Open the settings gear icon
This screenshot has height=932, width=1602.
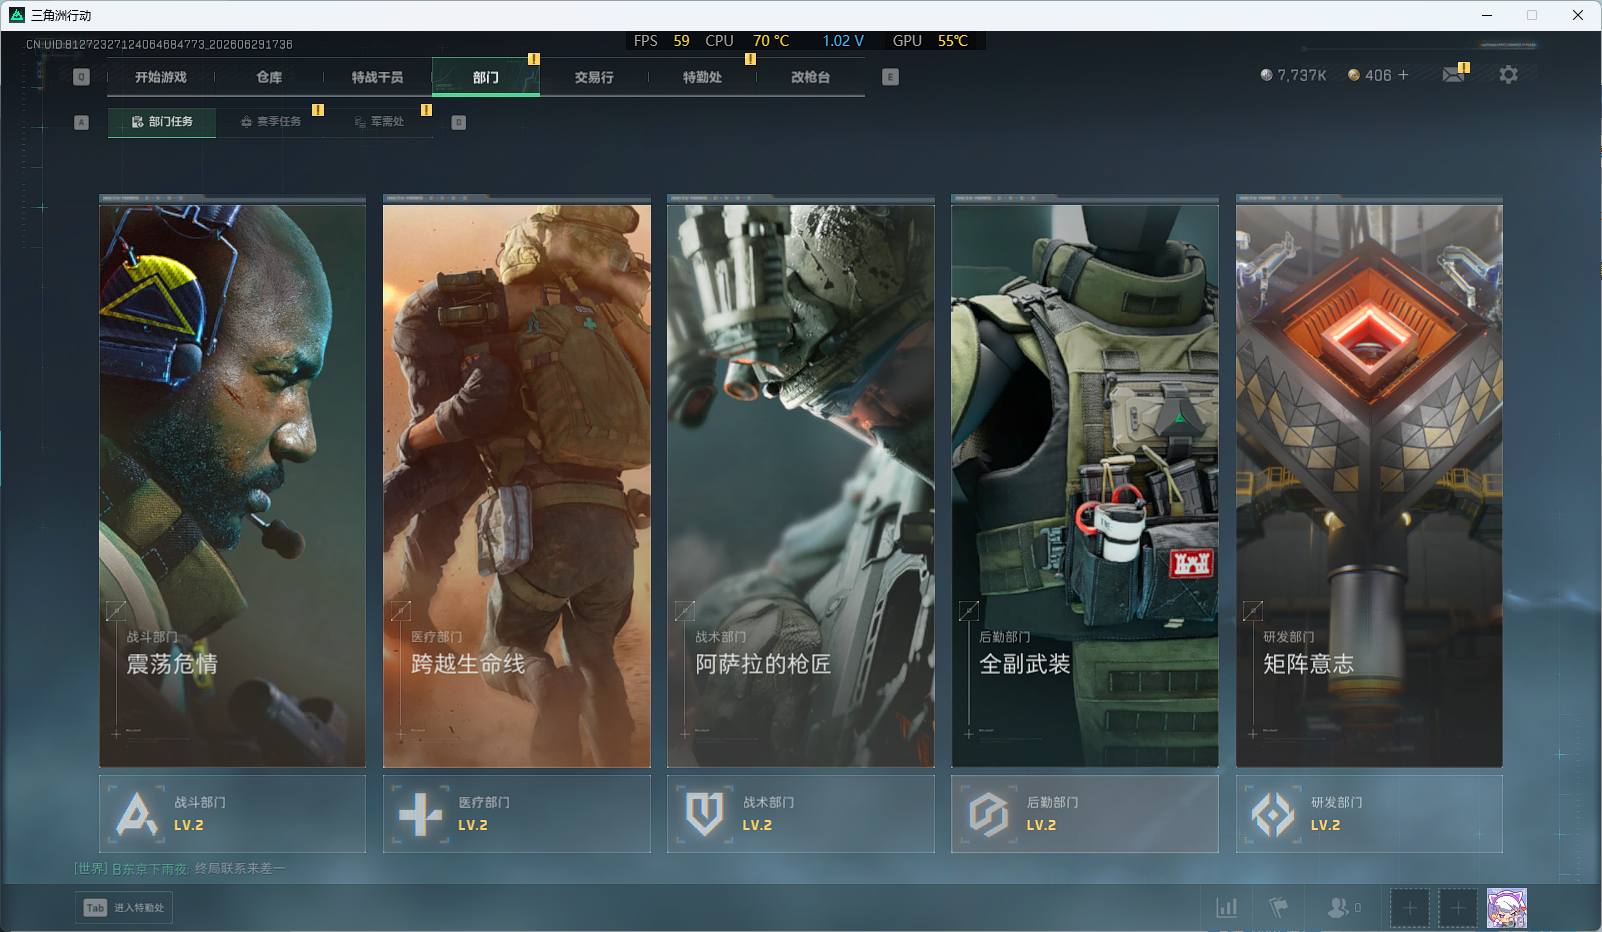(1508, 75)
